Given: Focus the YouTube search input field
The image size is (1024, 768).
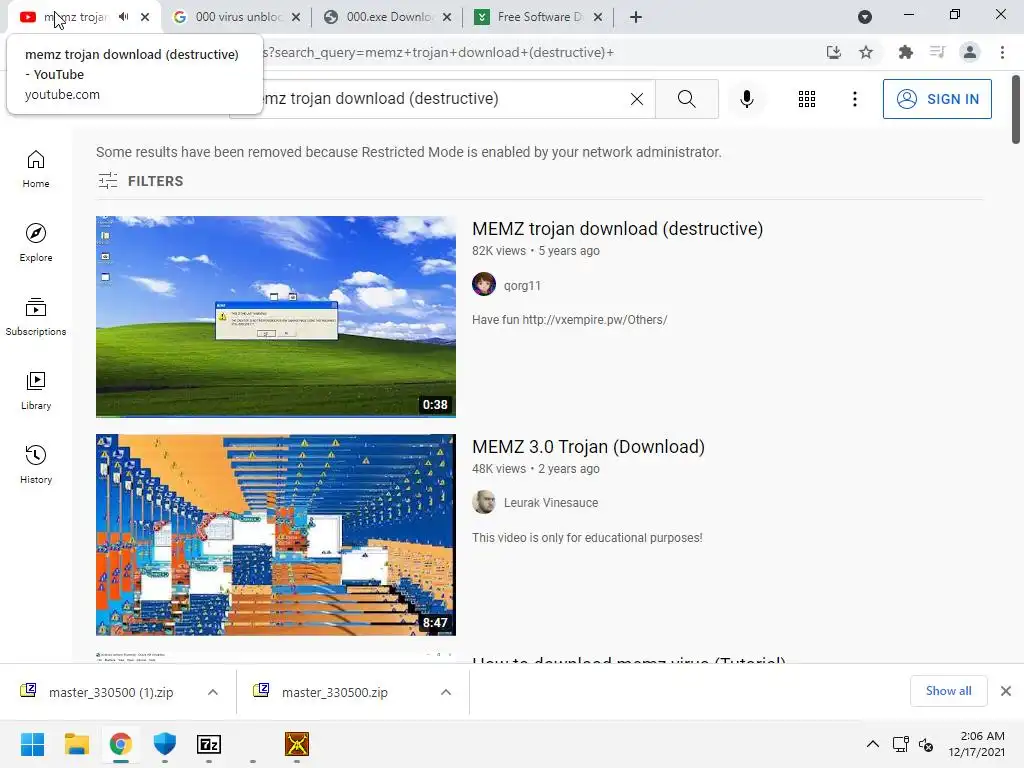Looking at the screenshot, I should tap(444, 99).
